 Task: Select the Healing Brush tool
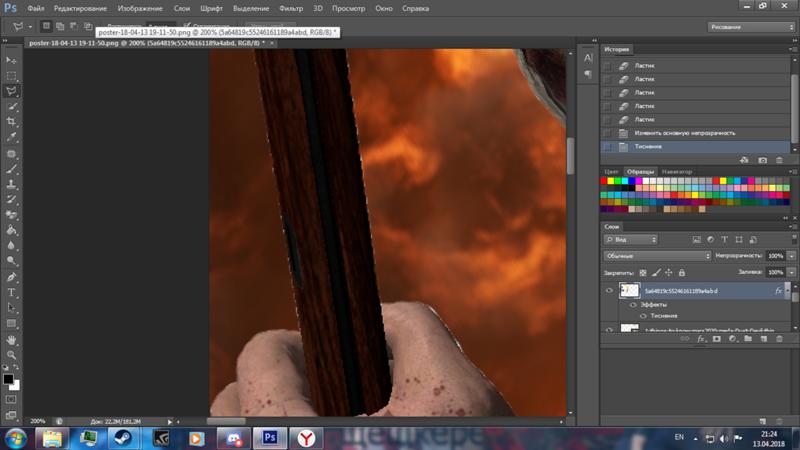coord(11,154)
